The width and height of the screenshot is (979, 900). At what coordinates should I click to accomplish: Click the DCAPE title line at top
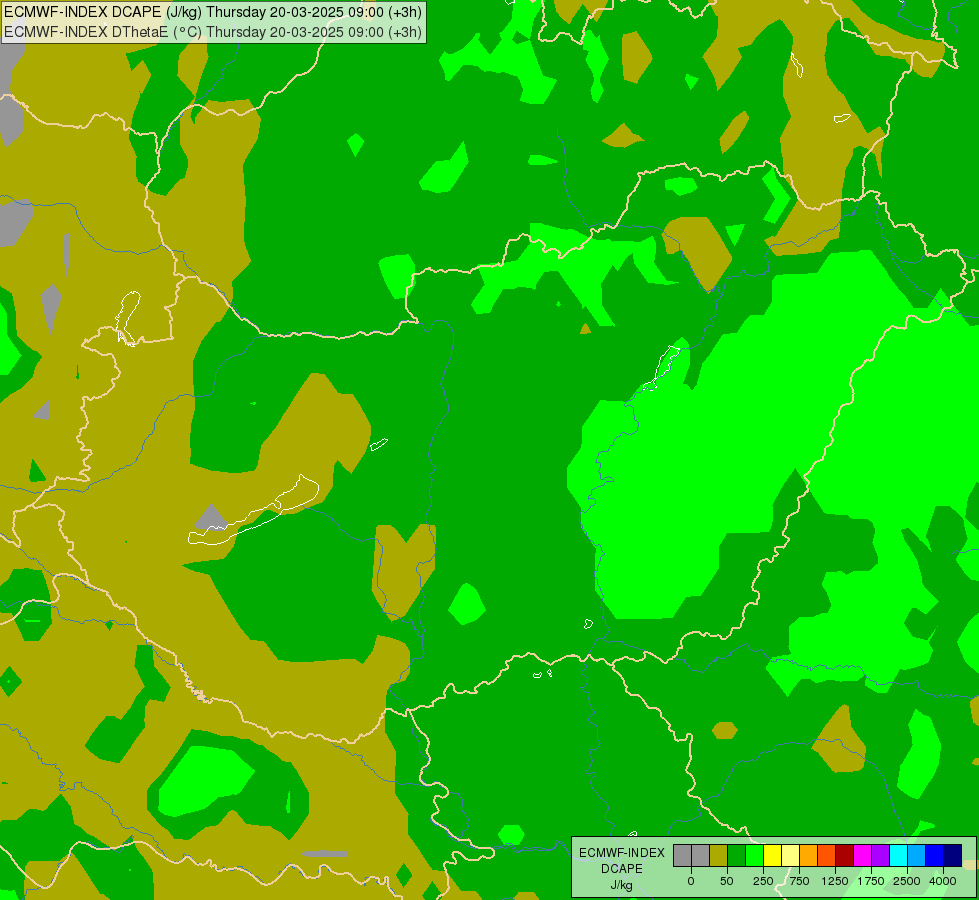click(x=213, y=12)
